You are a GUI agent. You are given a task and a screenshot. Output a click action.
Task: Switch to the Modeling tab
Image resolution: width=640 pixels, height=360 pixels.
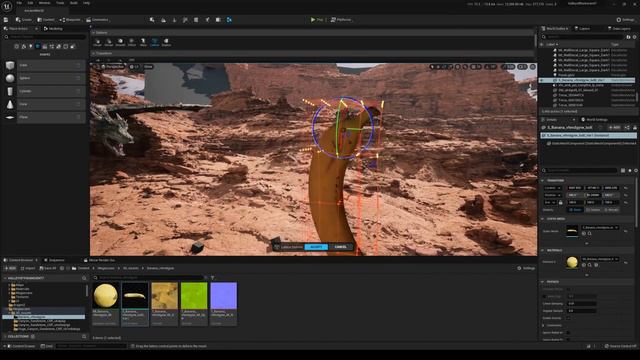pos(53,29)
